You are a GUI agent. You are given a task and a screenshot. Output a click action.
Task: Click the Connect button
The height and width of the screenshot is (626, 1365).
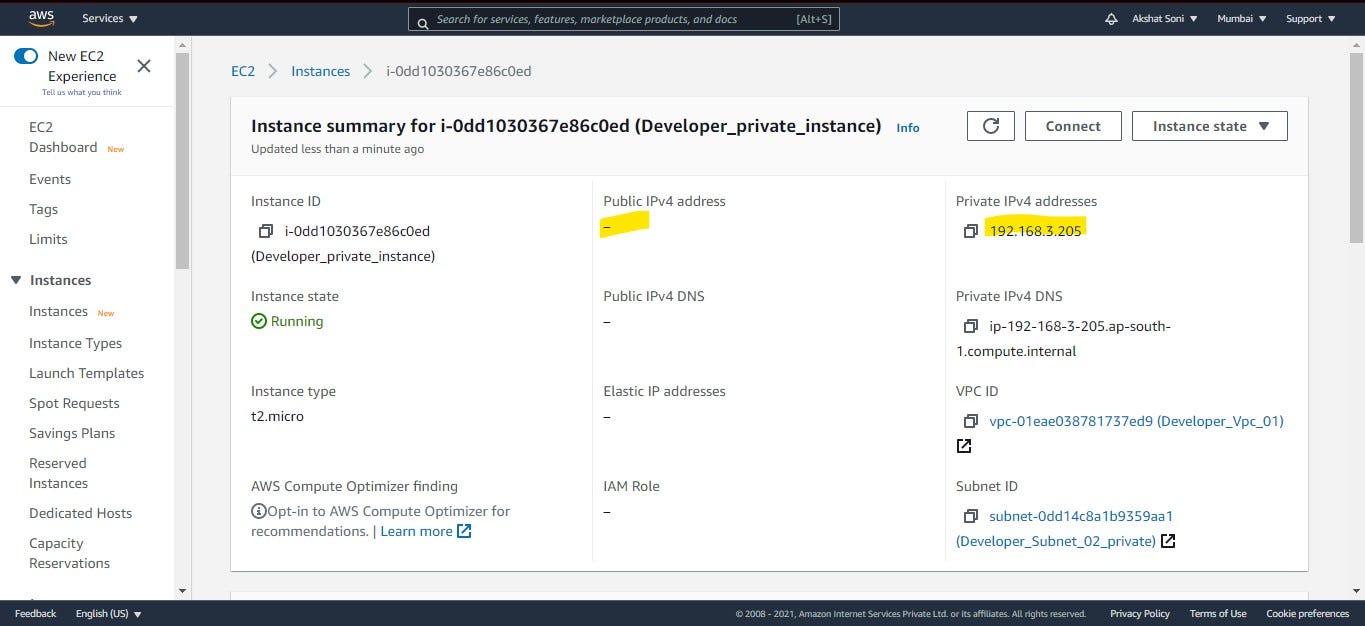click(x=1073, y=126)
